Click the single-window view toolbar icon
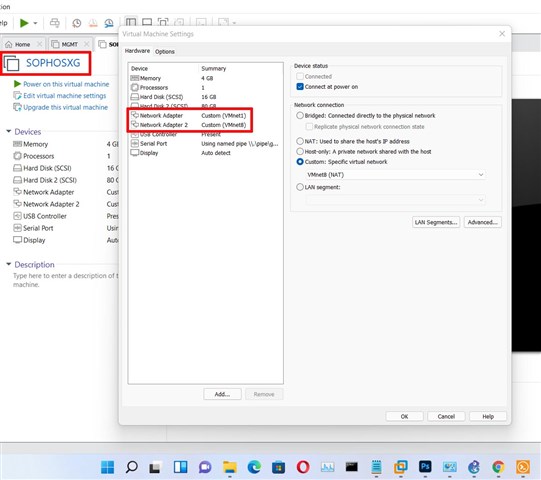 click(147, 23)
